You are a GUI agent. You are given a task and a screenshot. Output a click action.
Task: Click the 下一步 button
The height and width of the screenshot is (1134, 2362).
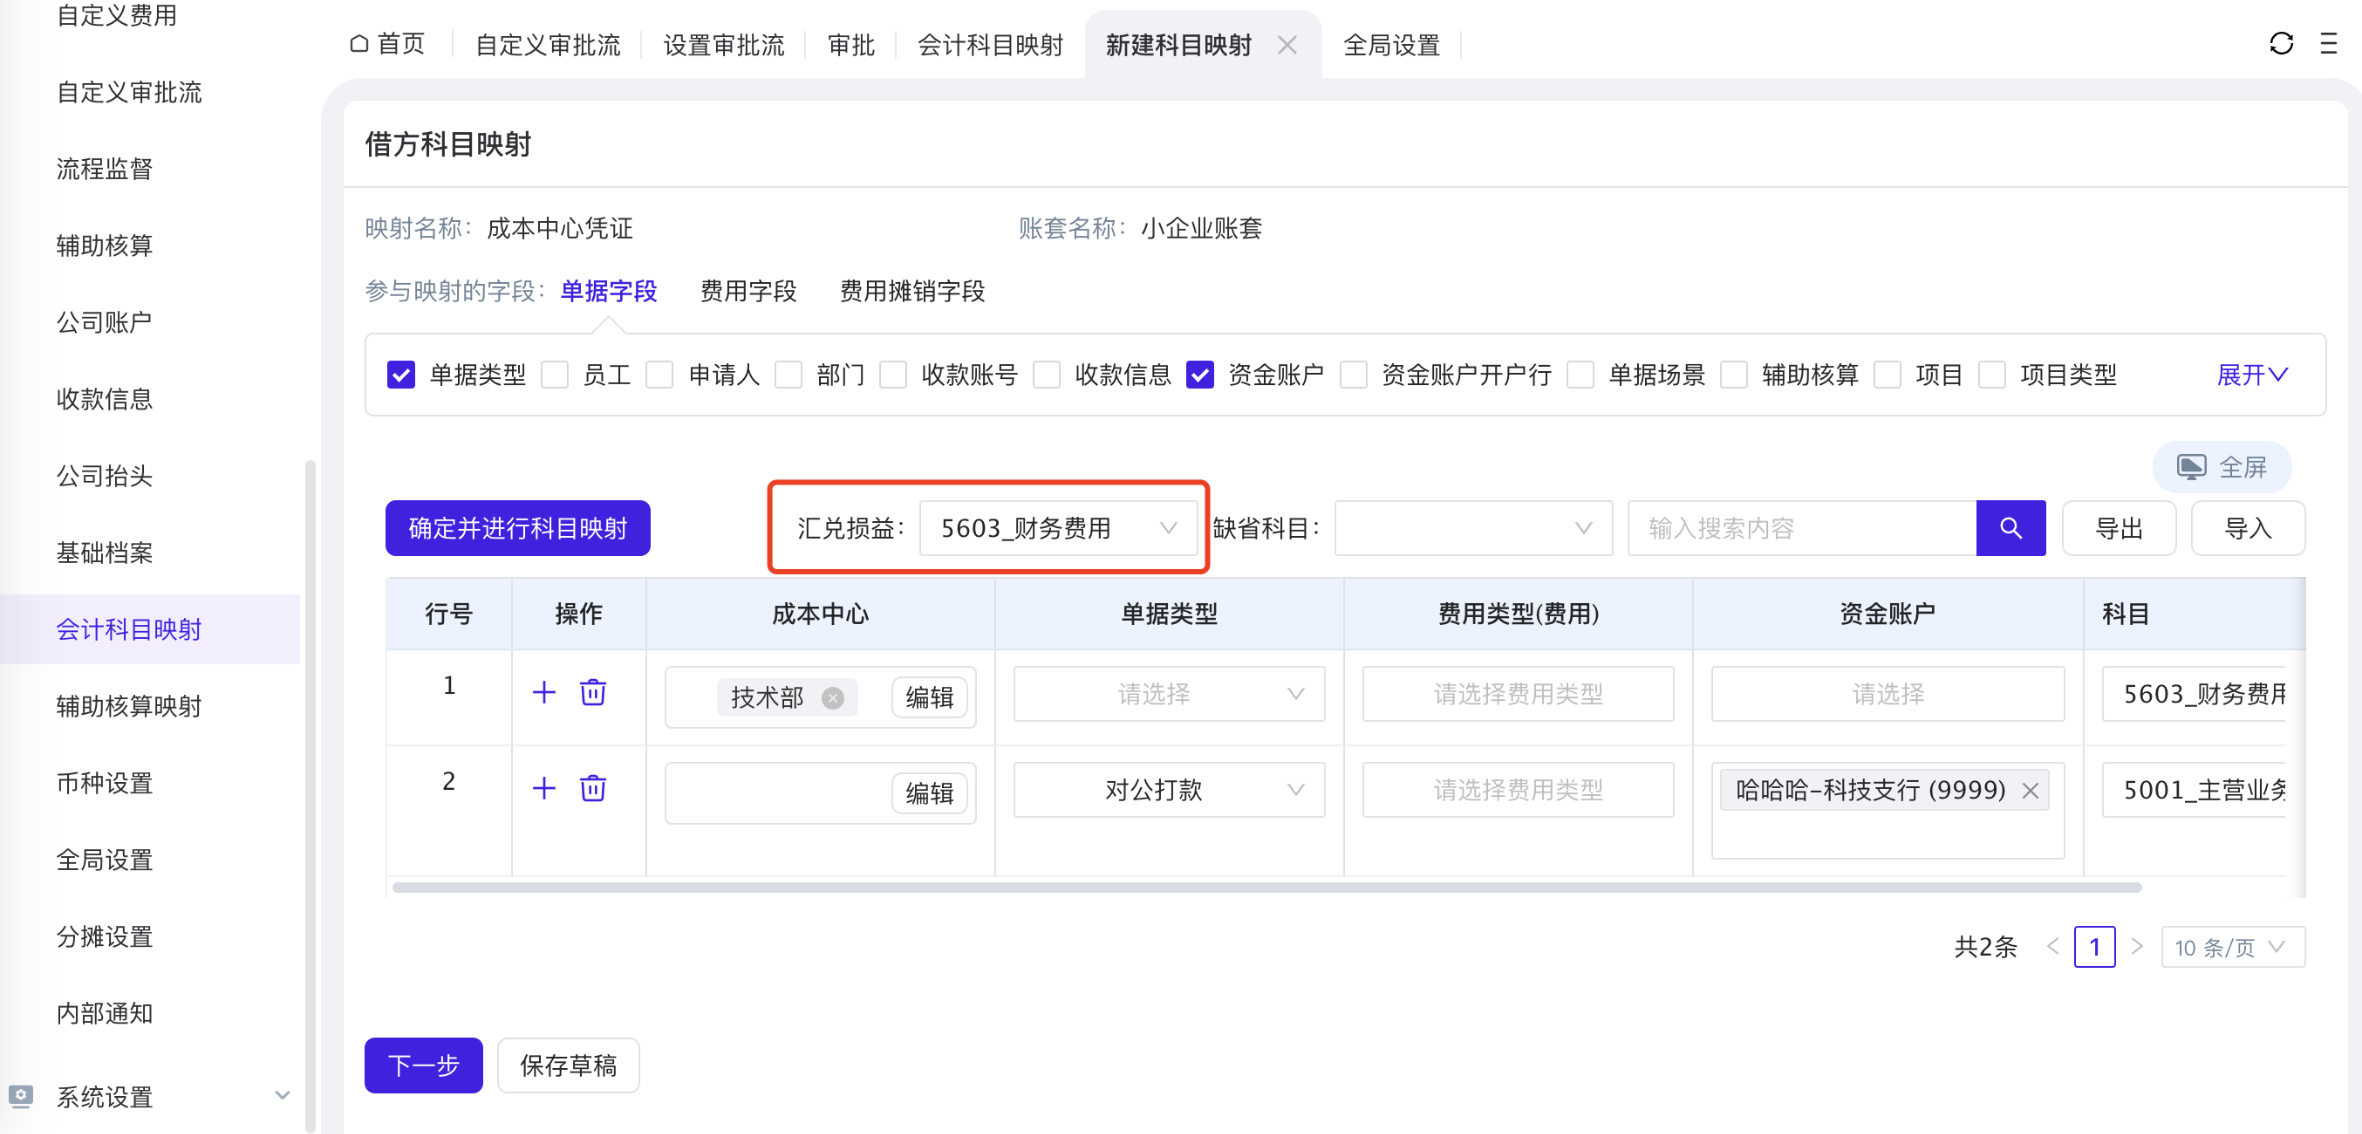pos(423,1065)
